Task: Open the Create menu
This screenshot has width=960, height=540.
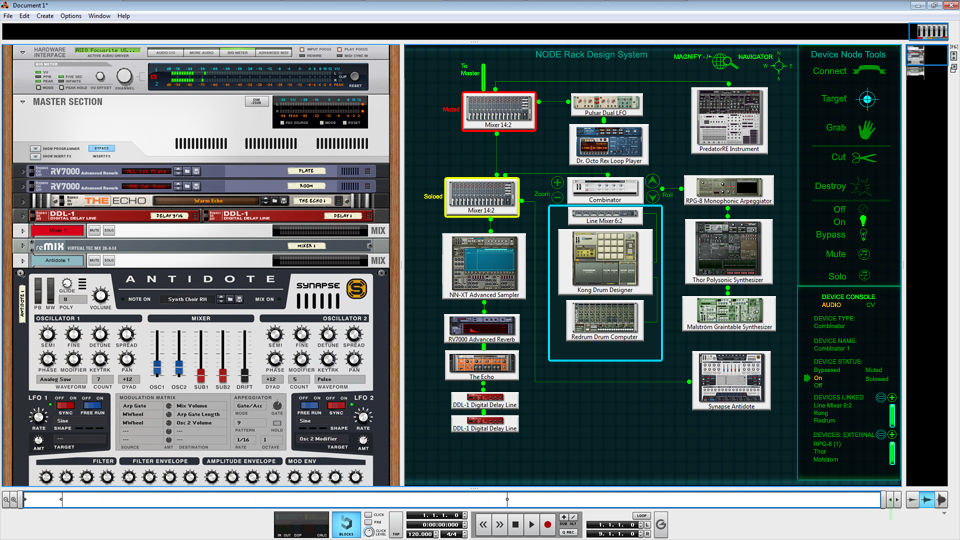Action: pos(45,16)
